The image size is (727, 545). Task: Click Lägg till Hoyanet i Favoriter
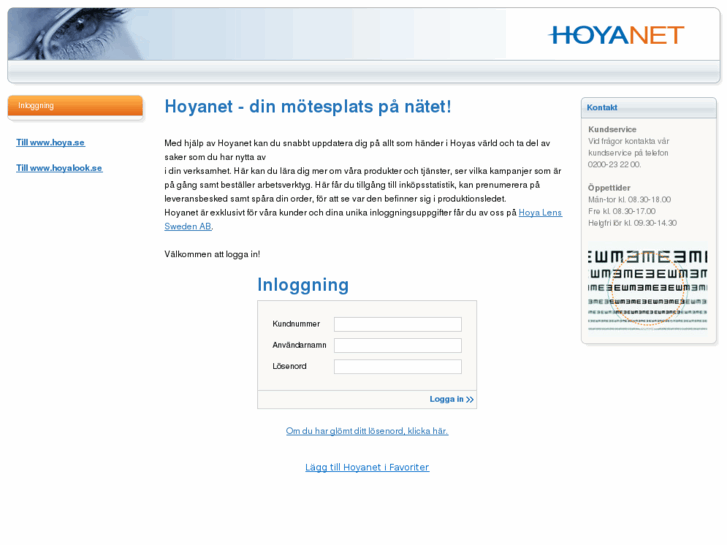point(367,467)
